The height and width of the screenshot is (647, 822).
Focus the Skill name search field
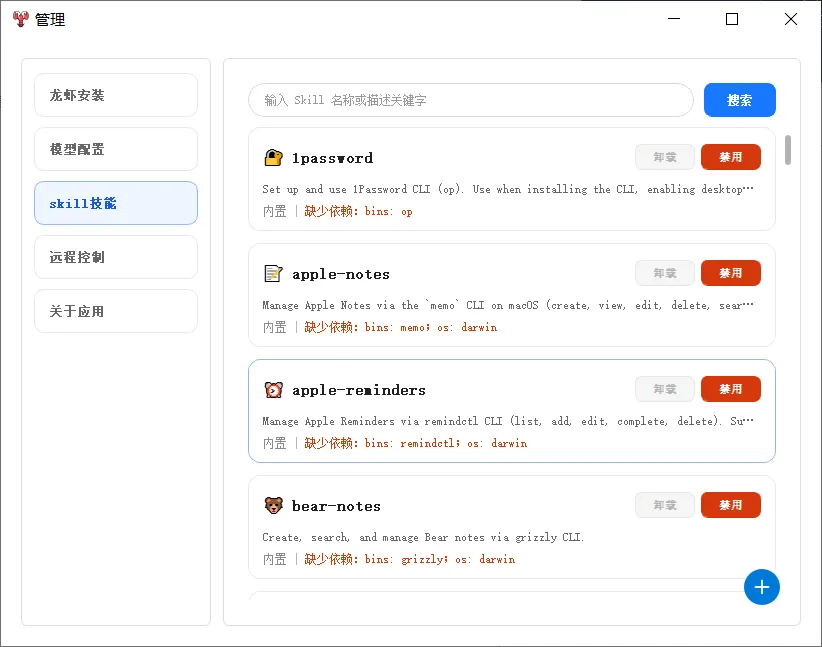[471, 100]
